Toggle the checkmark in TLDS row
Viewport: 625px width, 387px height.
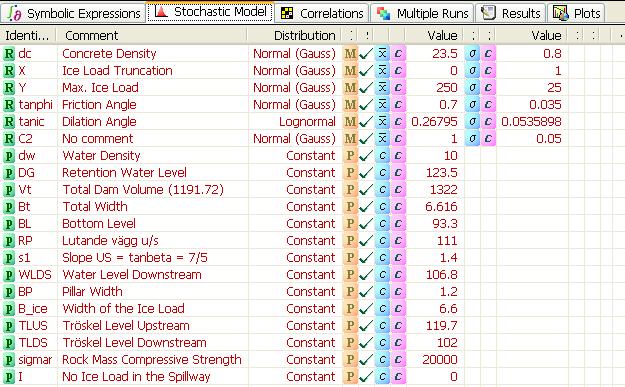pos(366,343)
